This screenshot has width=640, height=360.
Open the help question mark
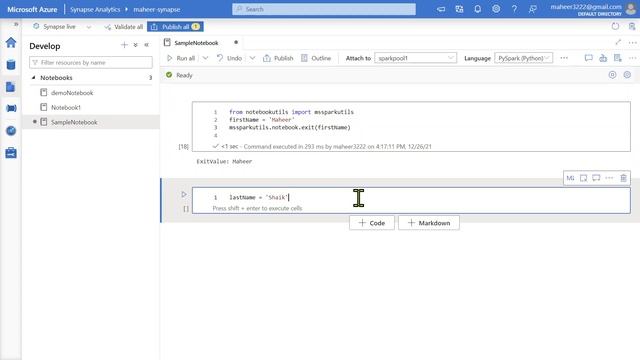[514, 9]
